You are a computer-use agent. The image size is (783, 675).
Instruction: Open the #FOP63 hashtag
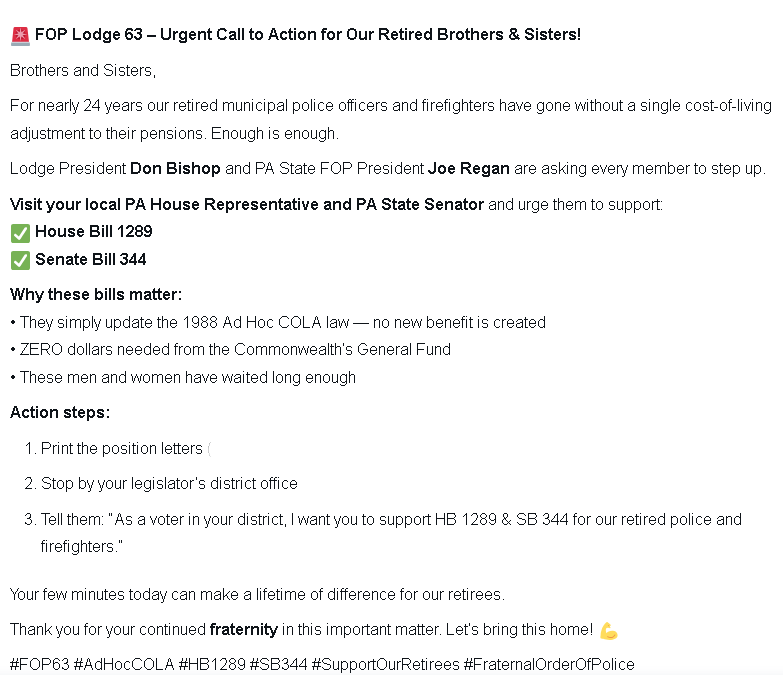pos(39,665)
